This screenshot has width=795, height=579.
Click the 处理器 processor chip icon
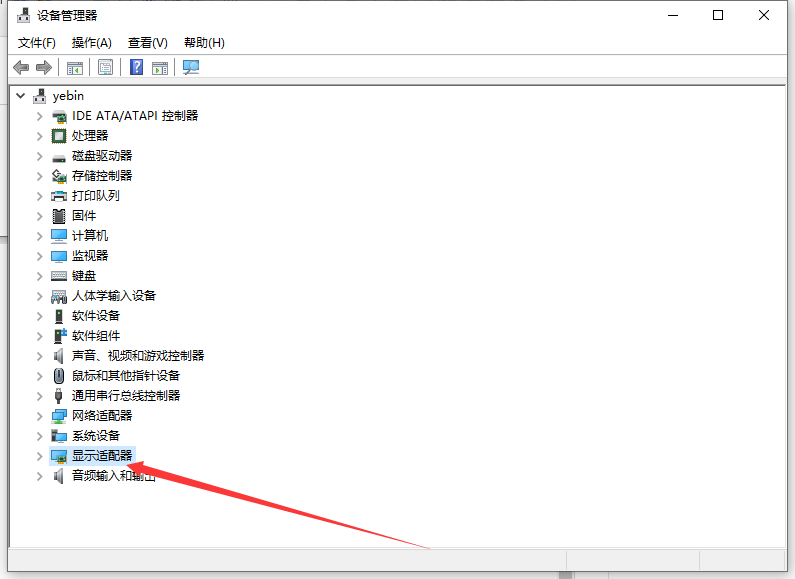point(59,136)
